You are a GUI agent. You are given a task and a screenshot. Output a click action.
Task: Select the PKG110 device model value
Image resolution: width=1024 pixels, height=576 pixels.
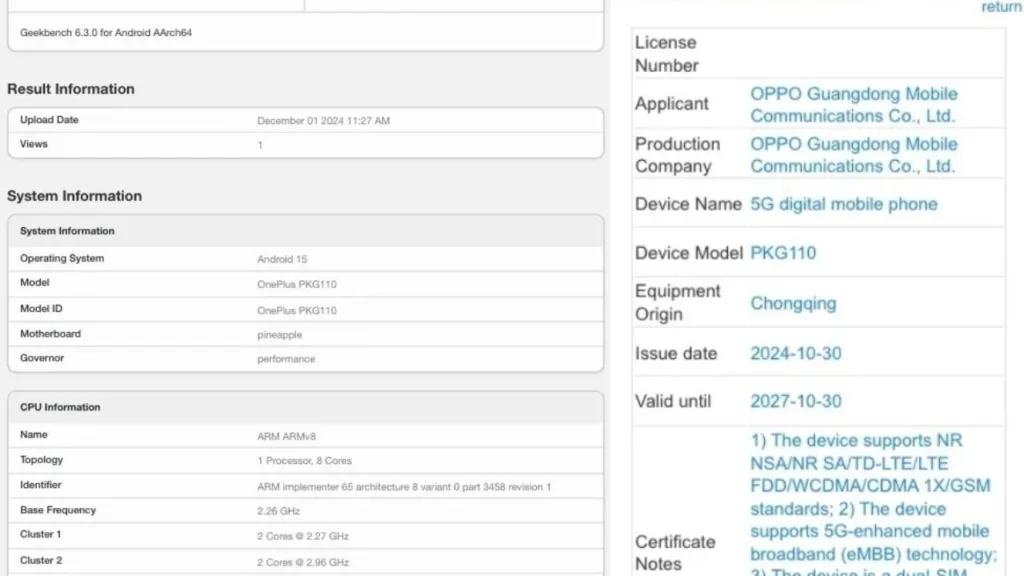[x=783, y=253]
